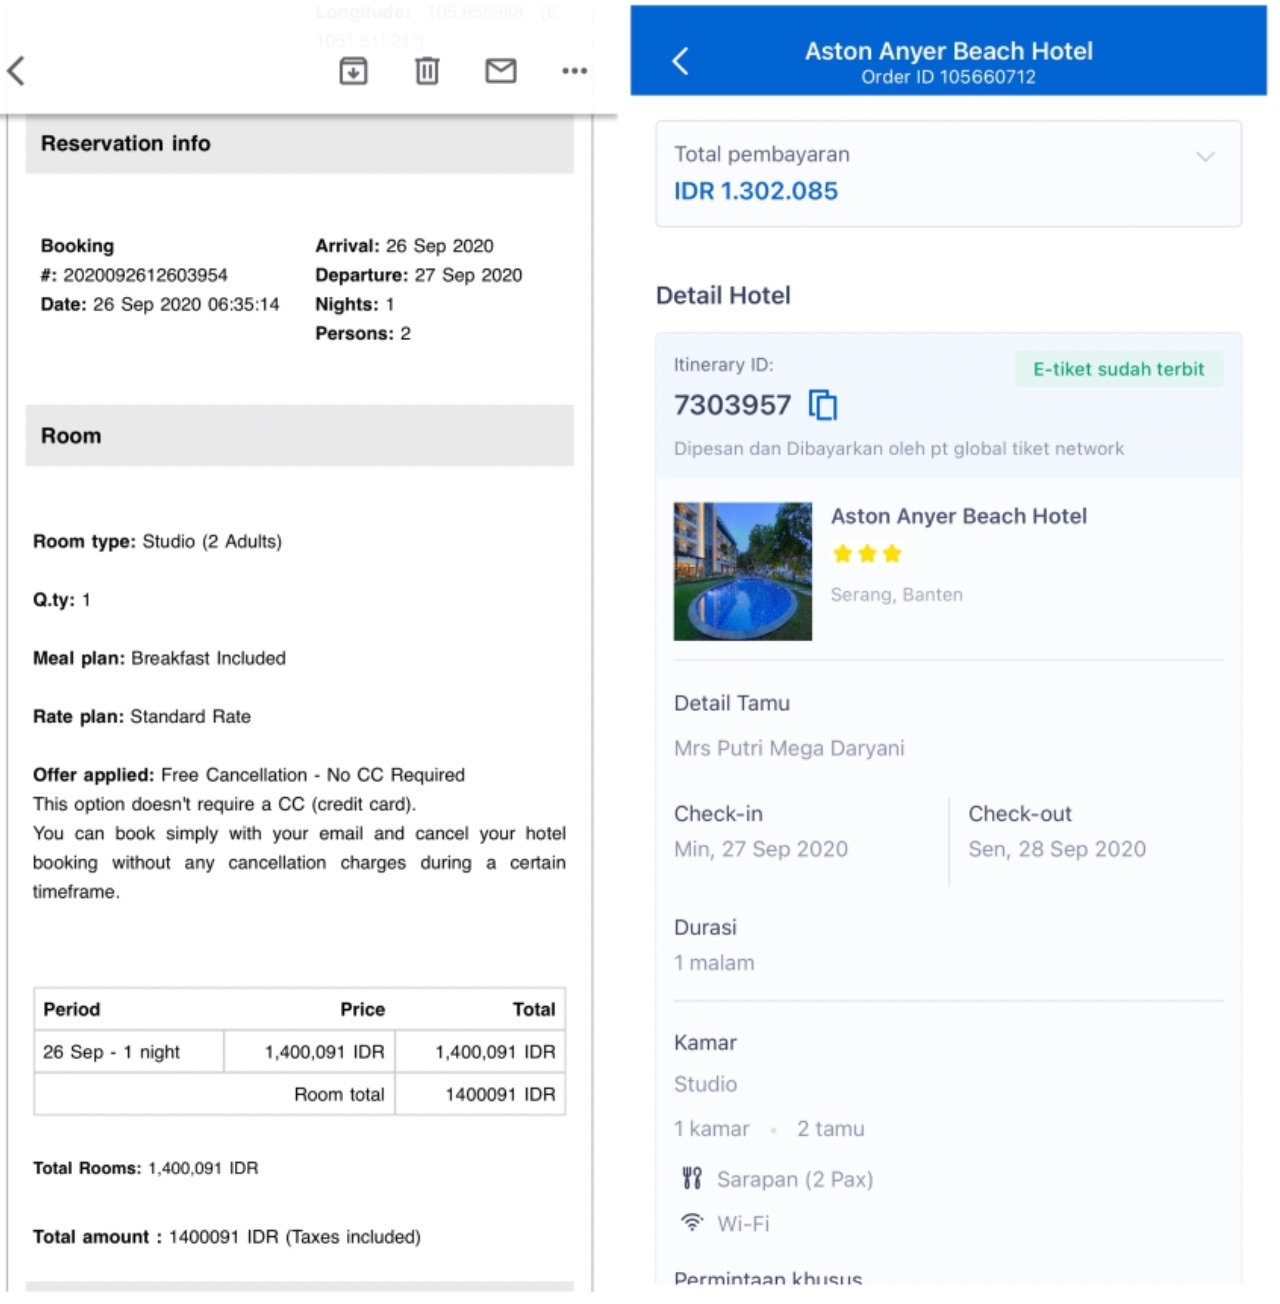Select the Departure: 27 Sep 2020 text

pyautogui.click(x=418, y=275)
